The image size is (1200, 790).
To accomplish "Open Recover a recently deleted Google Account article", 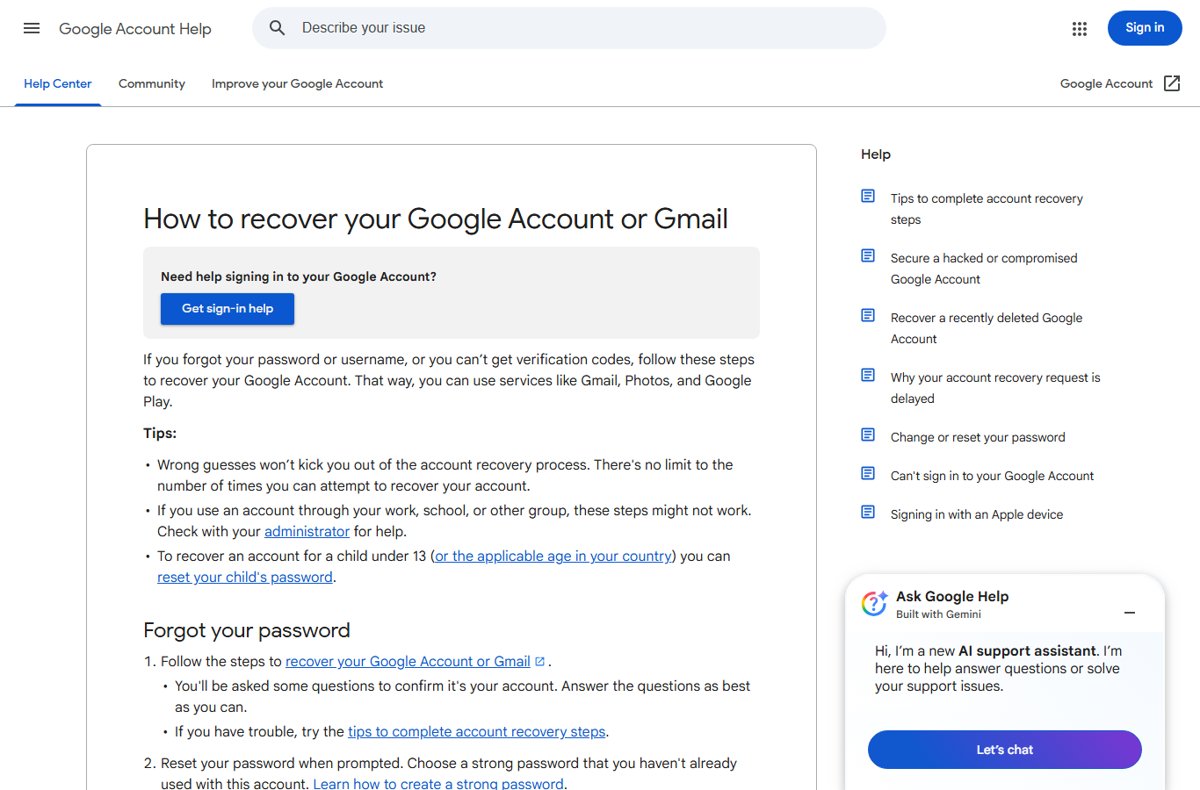I will pyautogui.click(x=987, y=328).
